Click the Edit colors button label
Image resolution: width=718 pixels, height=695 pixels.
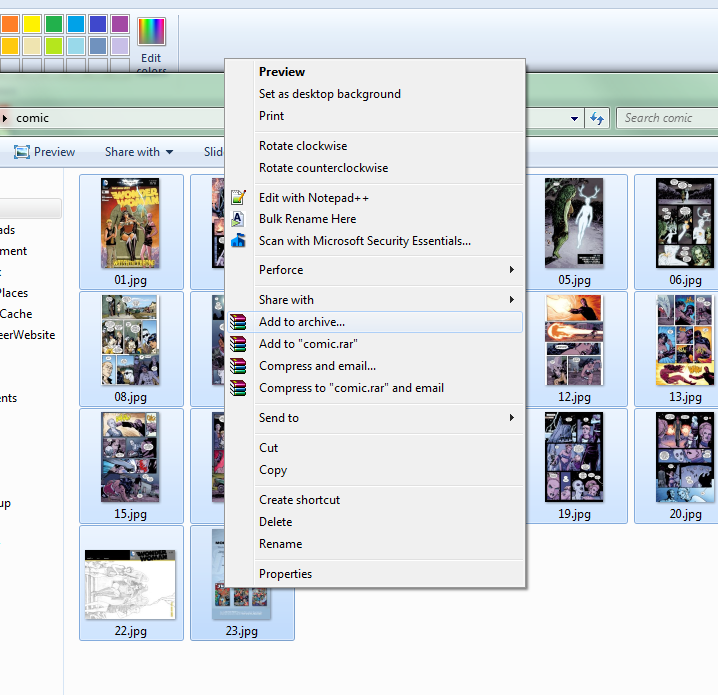click(x=151, y=64)
